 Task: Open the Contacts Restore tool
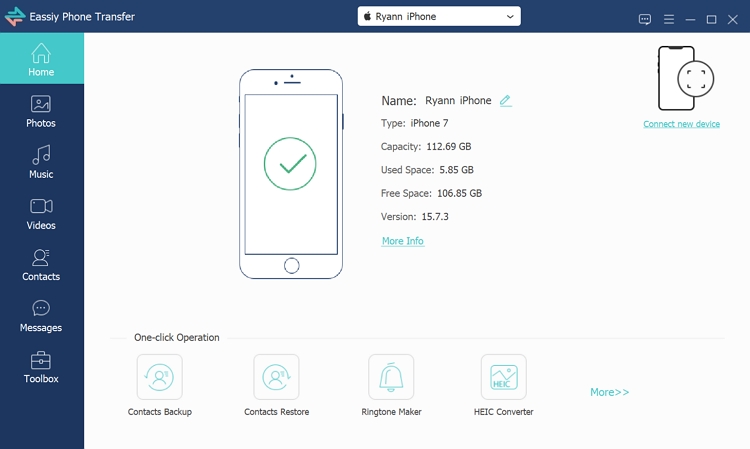coord(276,377)
